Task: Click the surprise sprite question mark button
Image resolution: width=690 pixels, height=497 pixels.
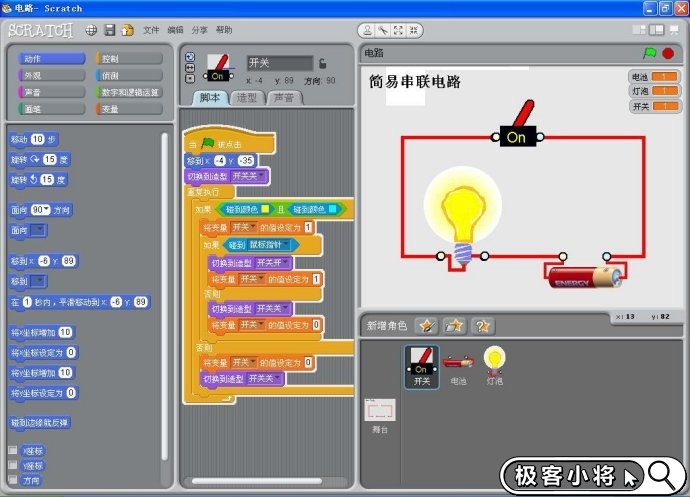Action: 483,325
